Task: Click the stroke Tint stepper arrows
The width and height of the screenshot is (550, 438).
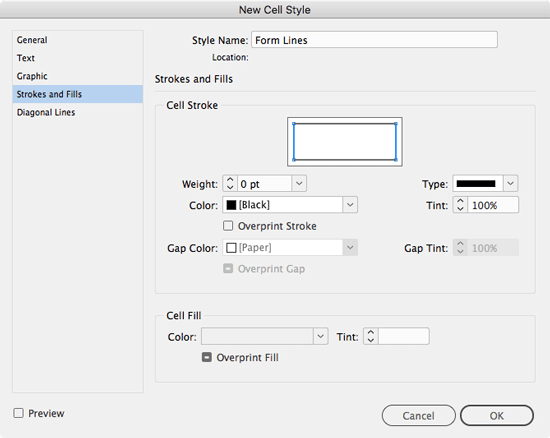Action: pyautogui.click(x=460, y=205)
